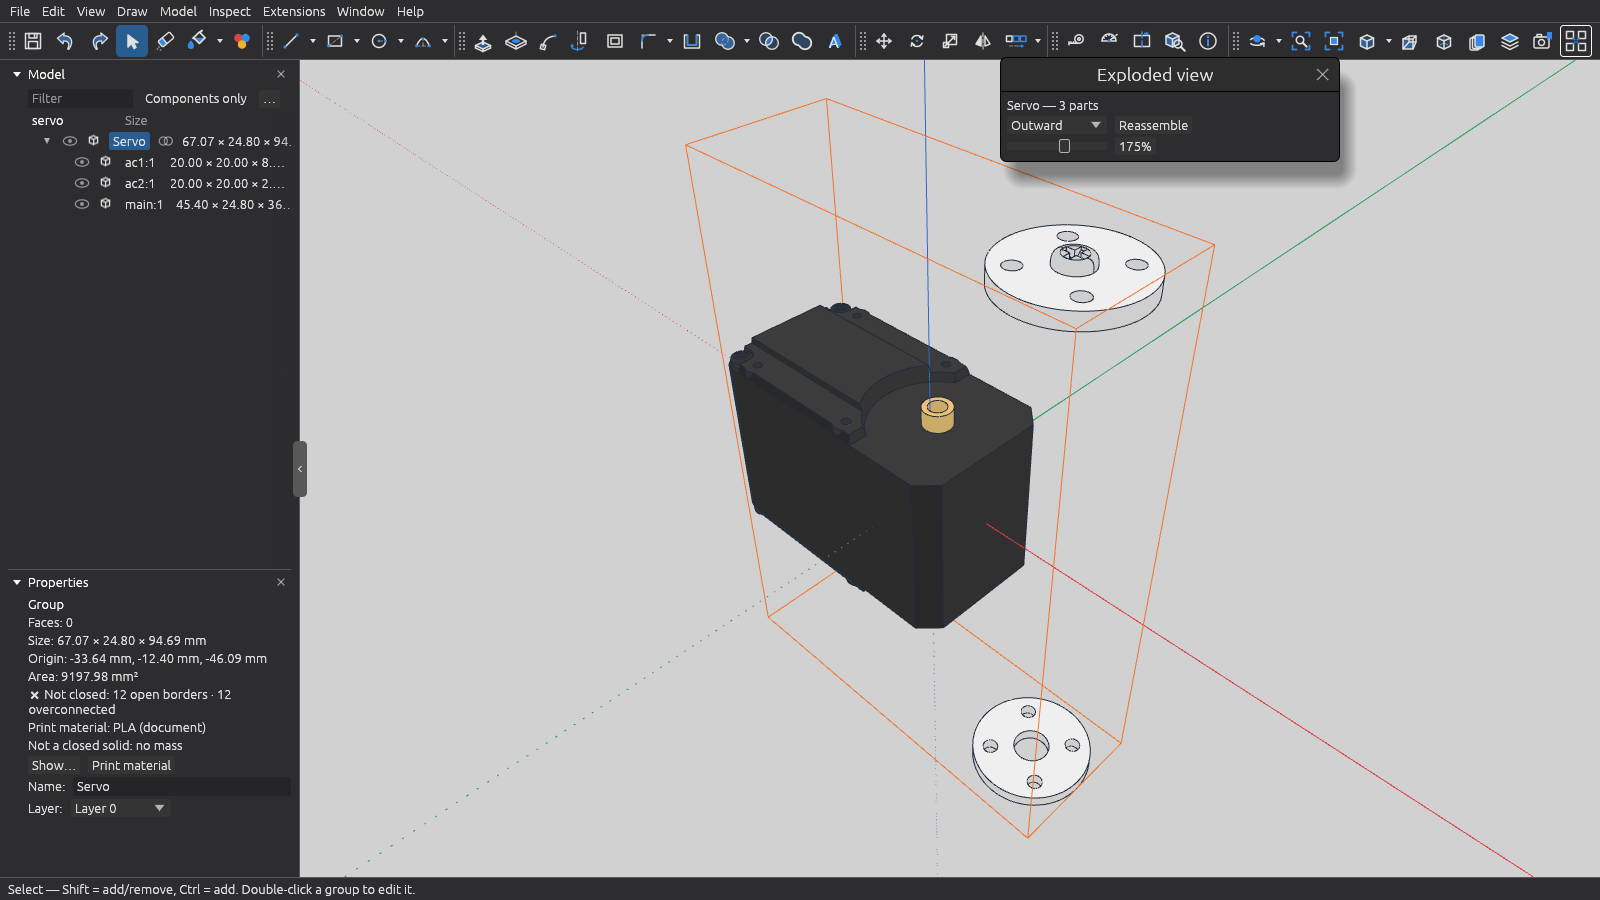This screenshot has height=900, width=1600.
Task: Toggle the four-viewport layout icon
Action: [x=1576, y=41]
